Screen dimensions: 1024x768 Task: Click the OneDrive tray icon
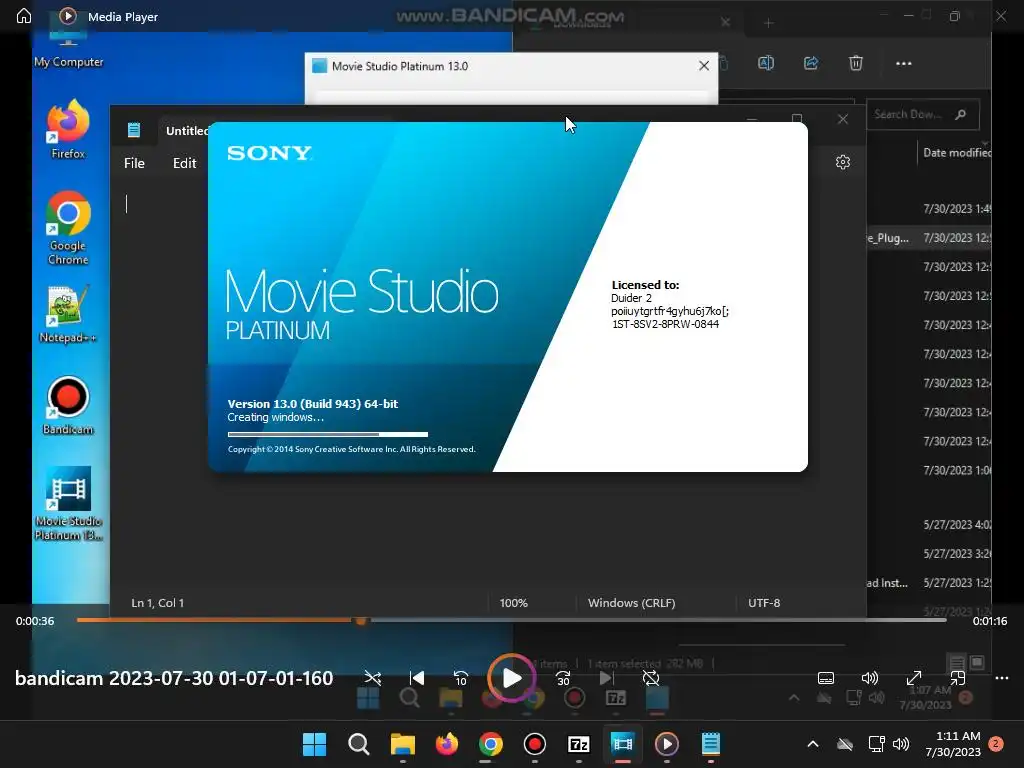pyautogui.click(x=845, y=744)
